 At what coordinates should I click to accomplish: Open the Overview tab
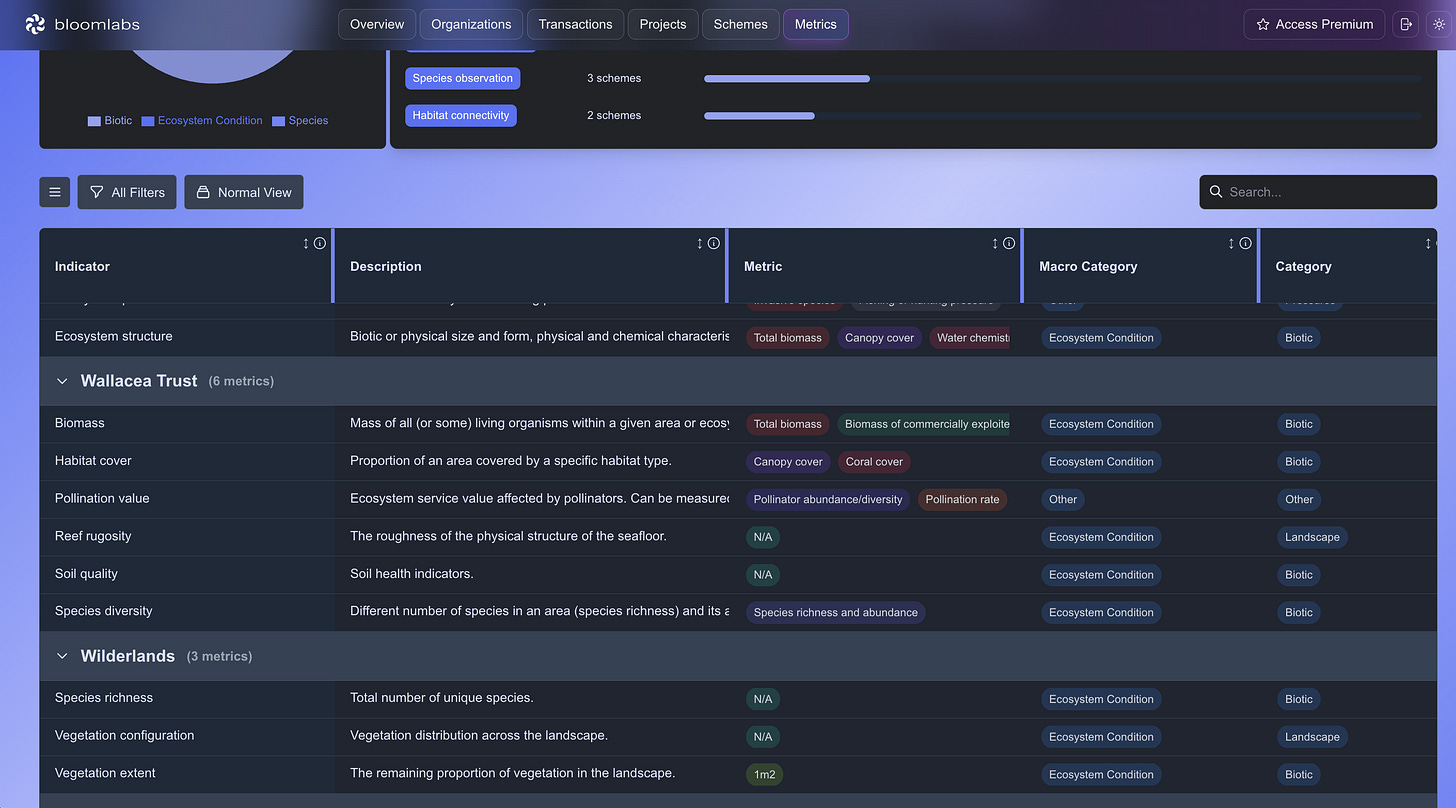pos(377,24)
